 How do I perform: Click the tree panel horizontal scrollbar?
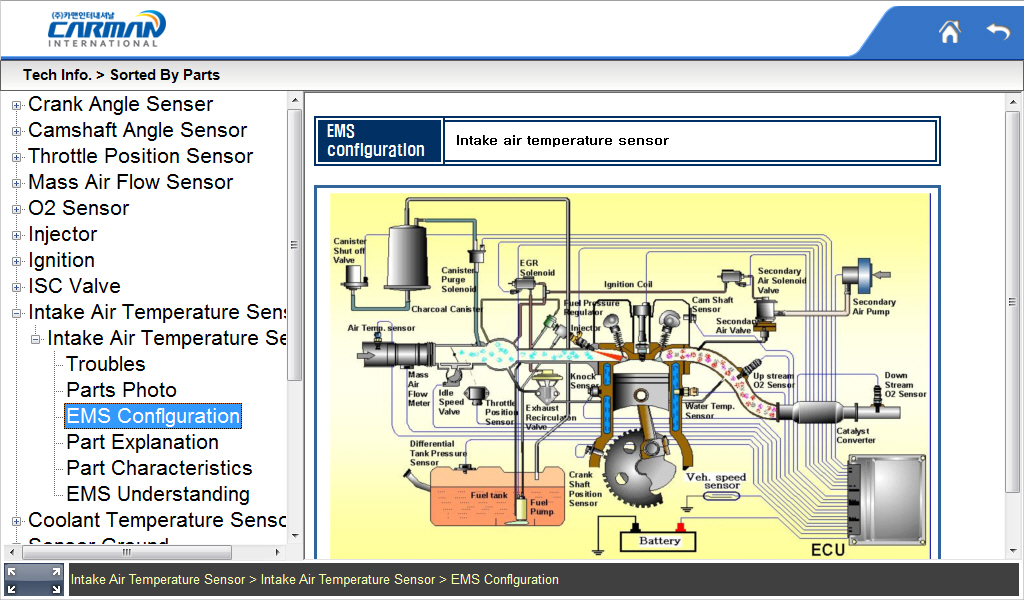pos(126,552)
